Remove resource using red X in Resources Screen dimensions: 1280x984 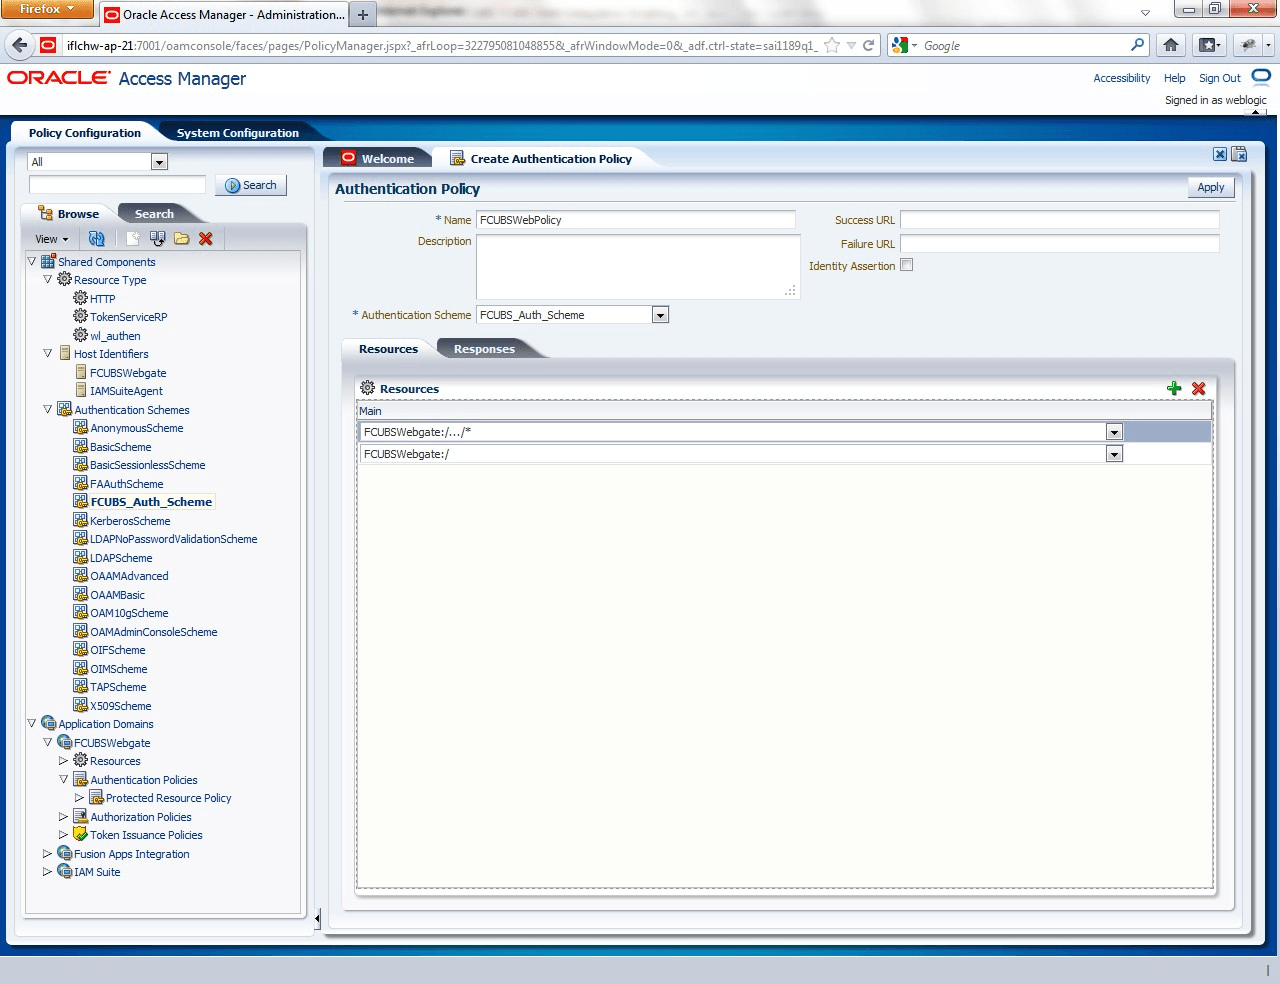click(1198, 389)
